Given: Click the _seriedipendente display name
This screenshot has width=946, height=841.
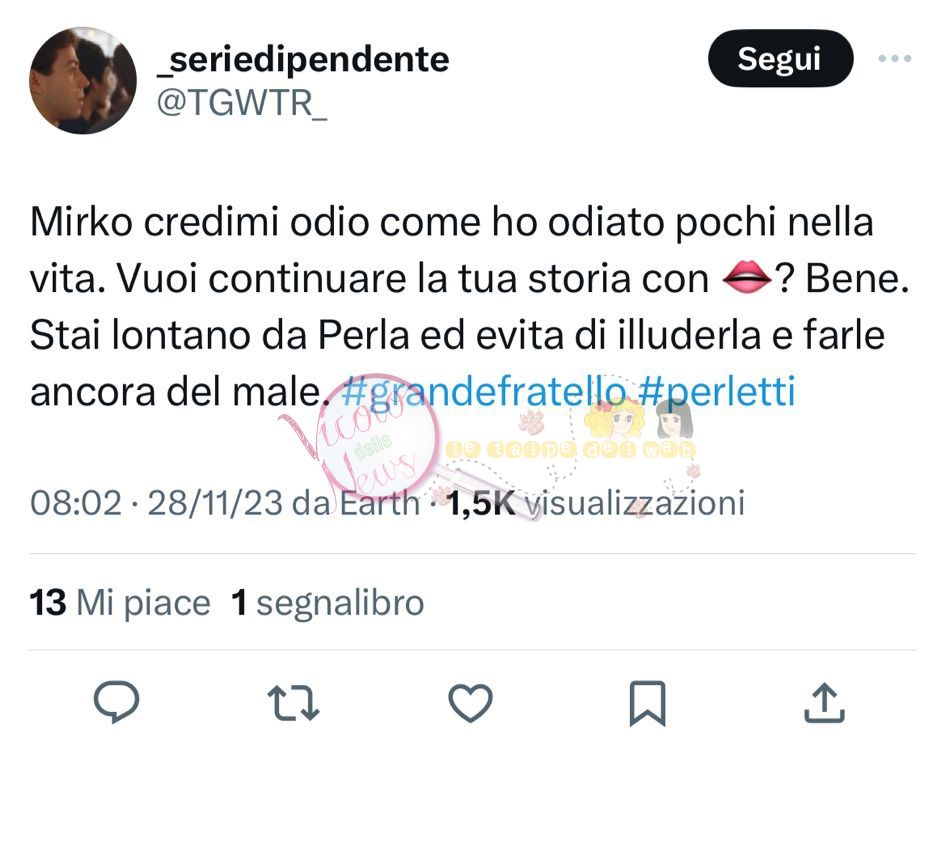Looking at the screenshot, I should point(303,60).
